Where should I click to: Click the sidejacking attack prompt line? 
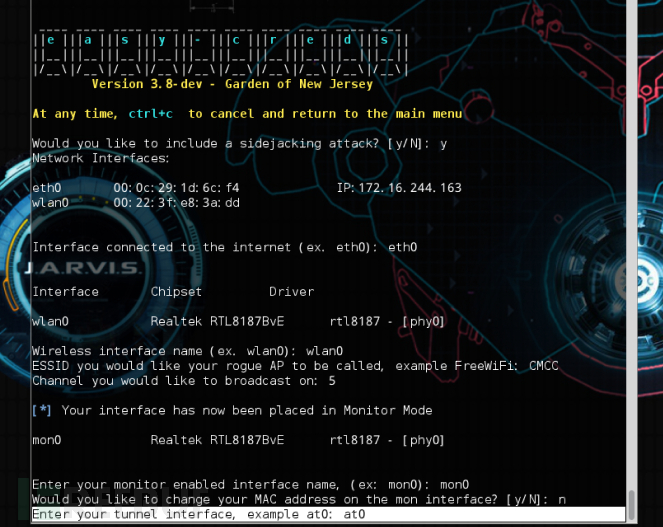click(x=239, y=144)
